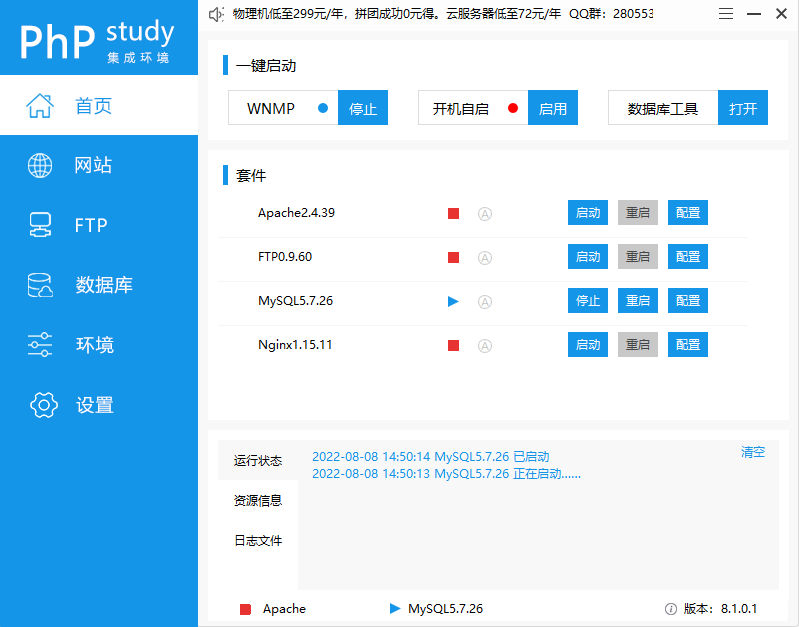
Task: Click the 版本: 8.1.0.1 text
Action: (x=720, y=609)
